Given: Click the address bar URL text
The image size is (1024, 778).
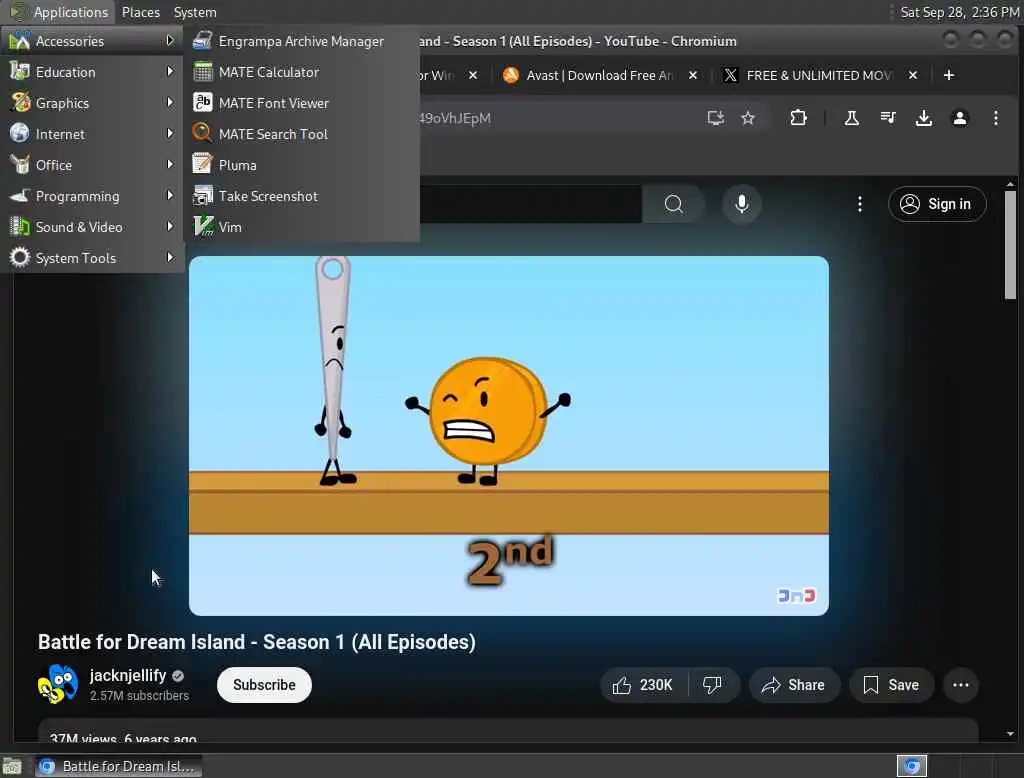Looking at the screenshot, I should pyautogui.click(x=455, y=118).
